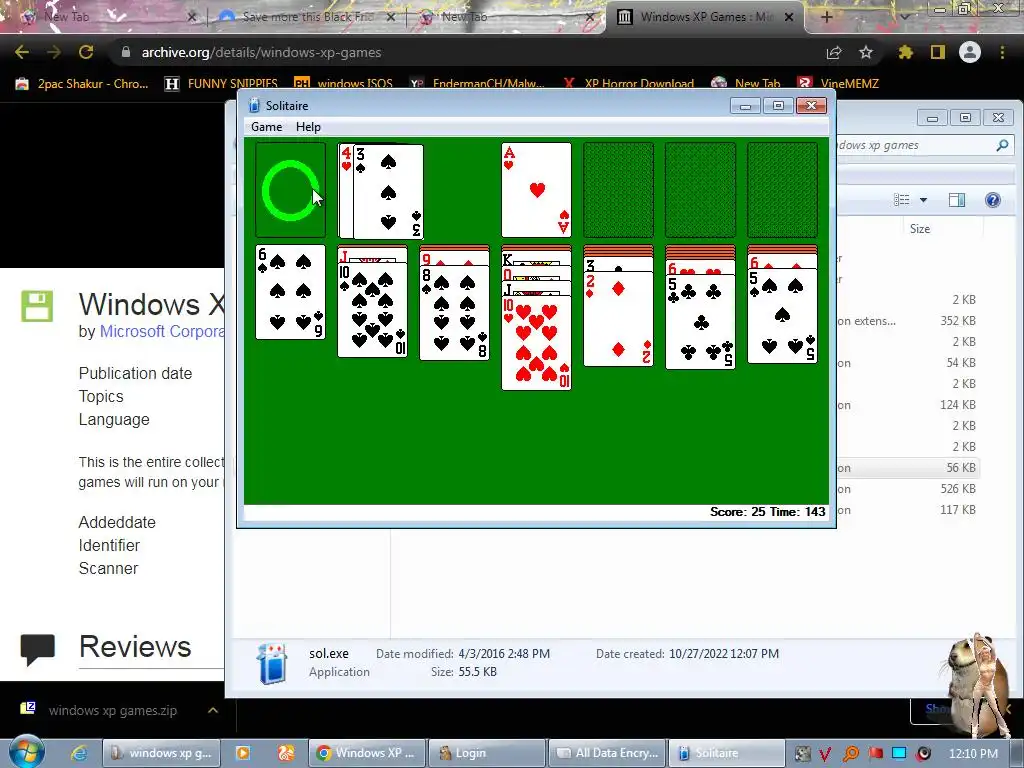This screenshot has height=768, width=1024.
Task: Go forward in Chrome browser
Action: [x=54, y=52]
